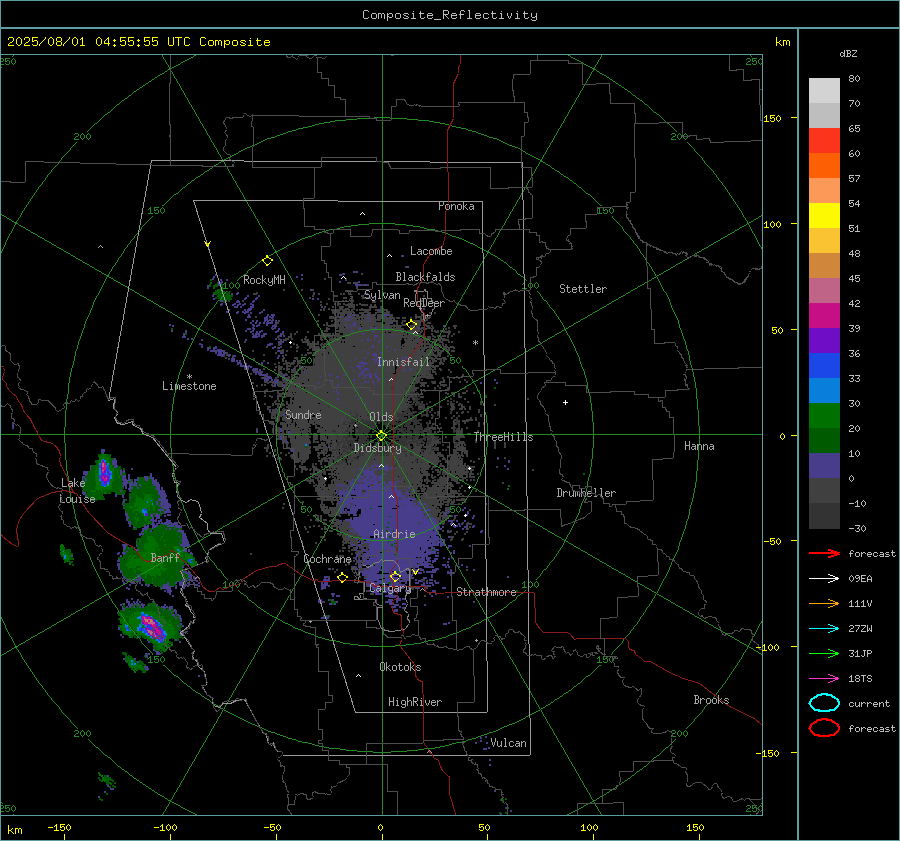Image resolution: width=900 pixels, height=841 pixels.
Task: Click the Blackfalds city label
Action: click(x=425, y=277)
